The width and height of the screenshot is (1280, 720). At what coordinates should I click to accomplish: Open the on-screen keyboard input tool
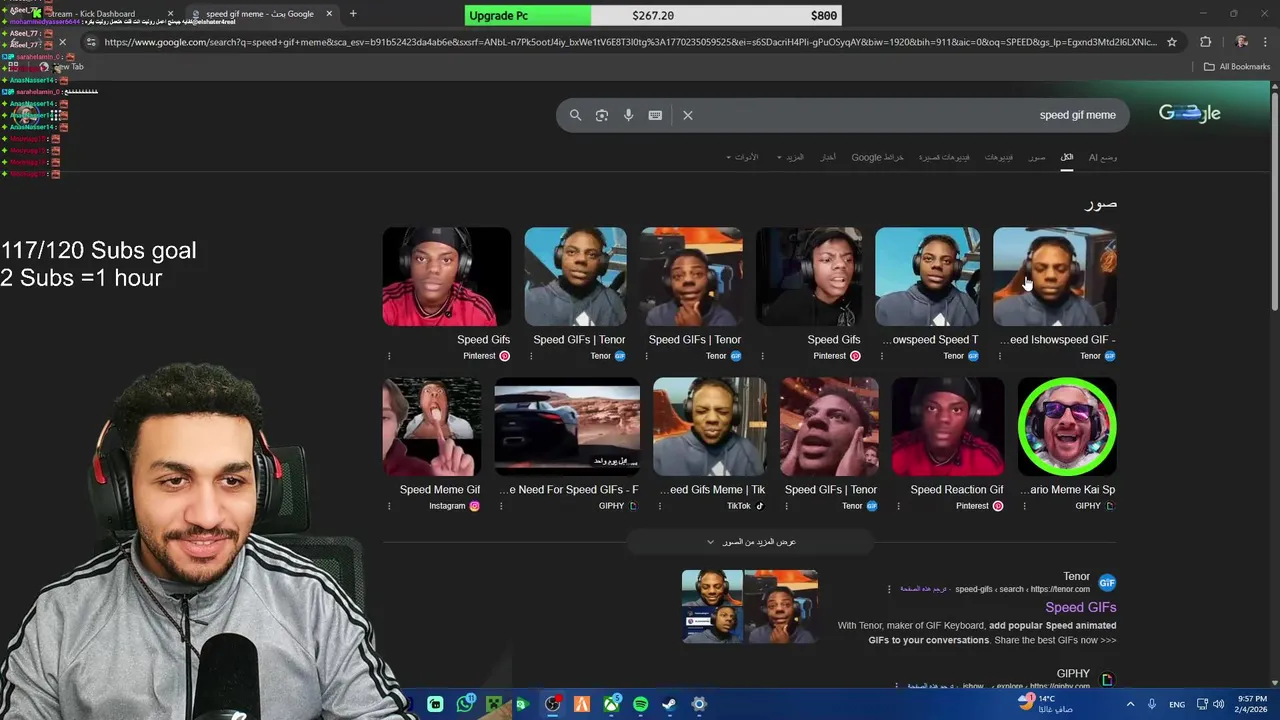coord(655,115)
